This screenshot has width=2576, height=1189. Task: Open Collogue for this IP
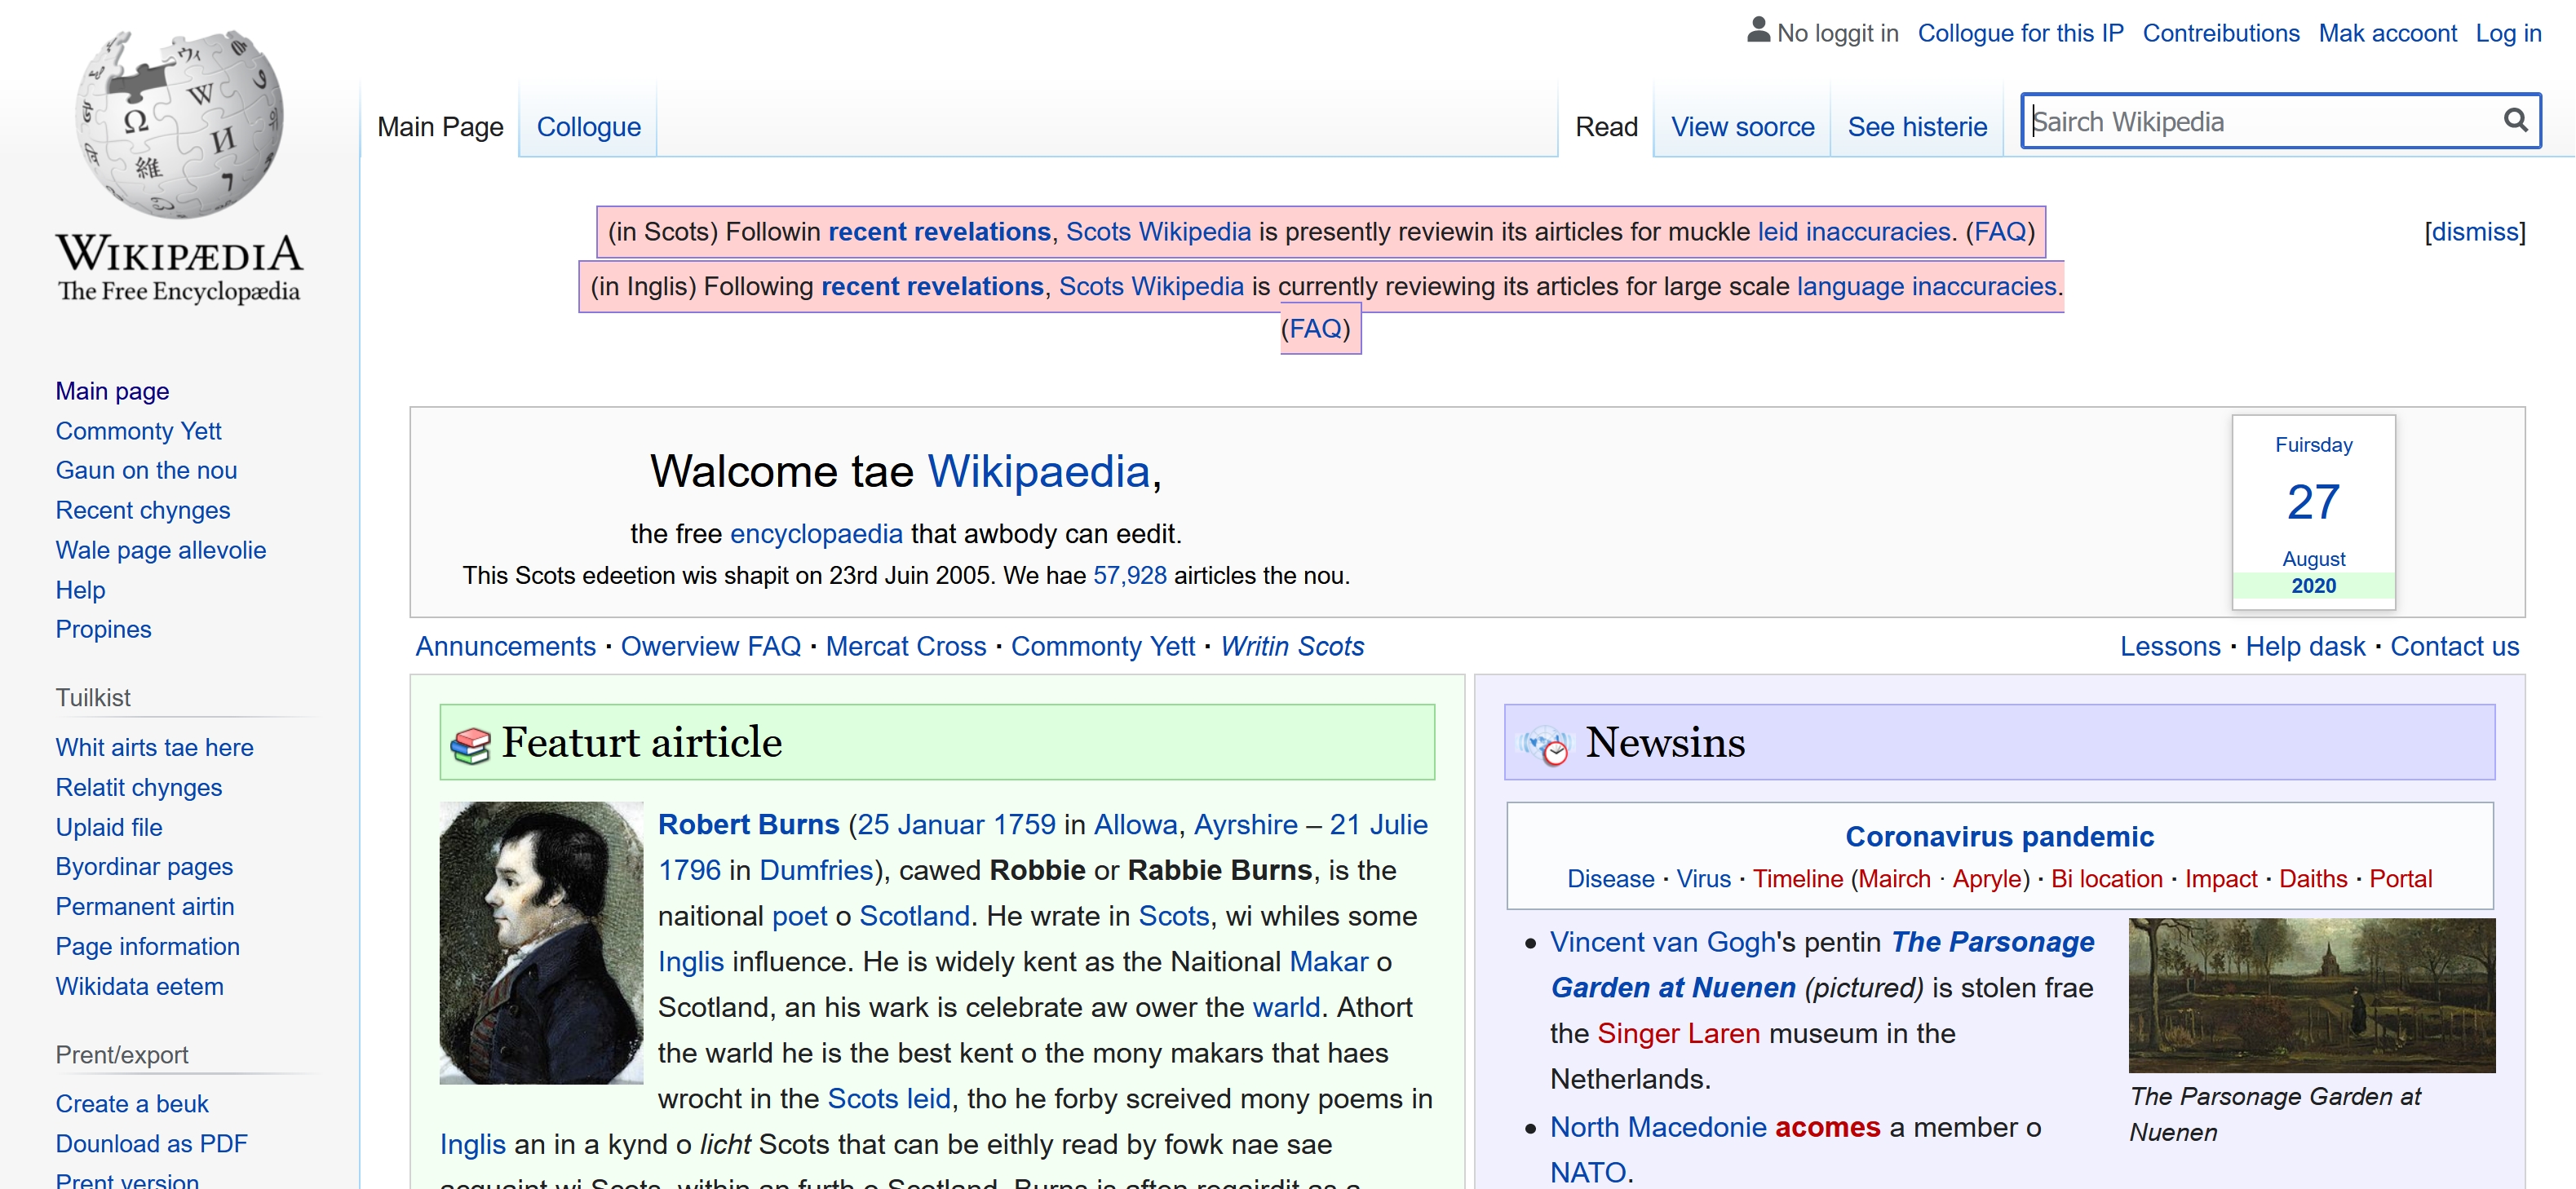(x=2020, y=33)
